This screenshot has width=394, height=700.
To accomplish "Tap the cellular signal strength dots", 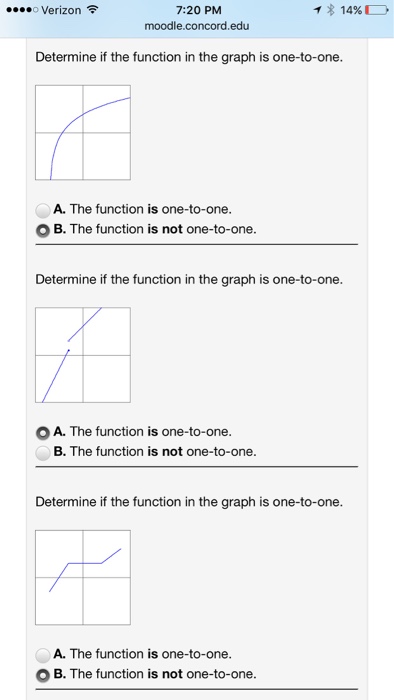I will coord(19,10).
